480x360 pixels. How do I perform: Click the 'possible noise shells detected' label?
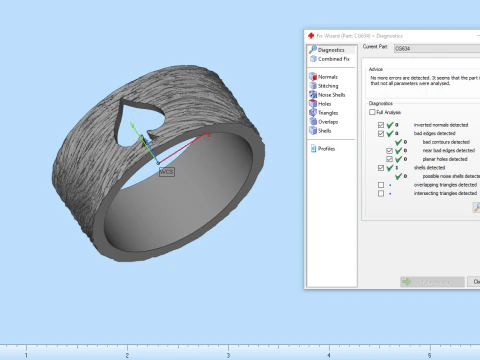[451, 176]
